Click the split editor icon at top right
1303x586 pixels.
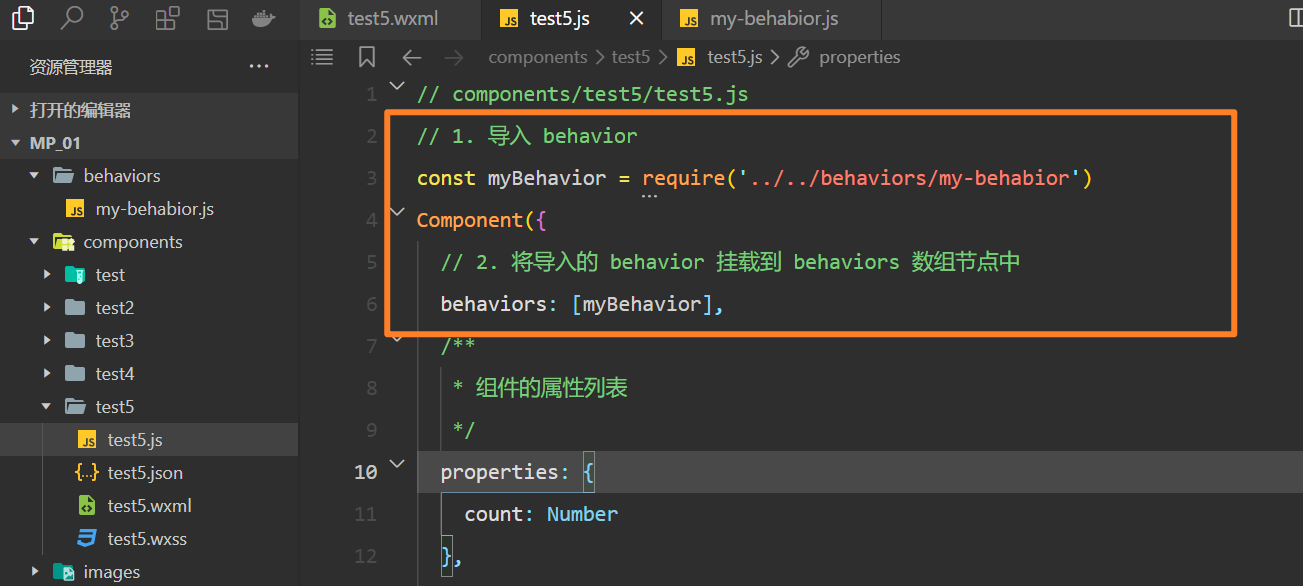(x=1296, y=18)
